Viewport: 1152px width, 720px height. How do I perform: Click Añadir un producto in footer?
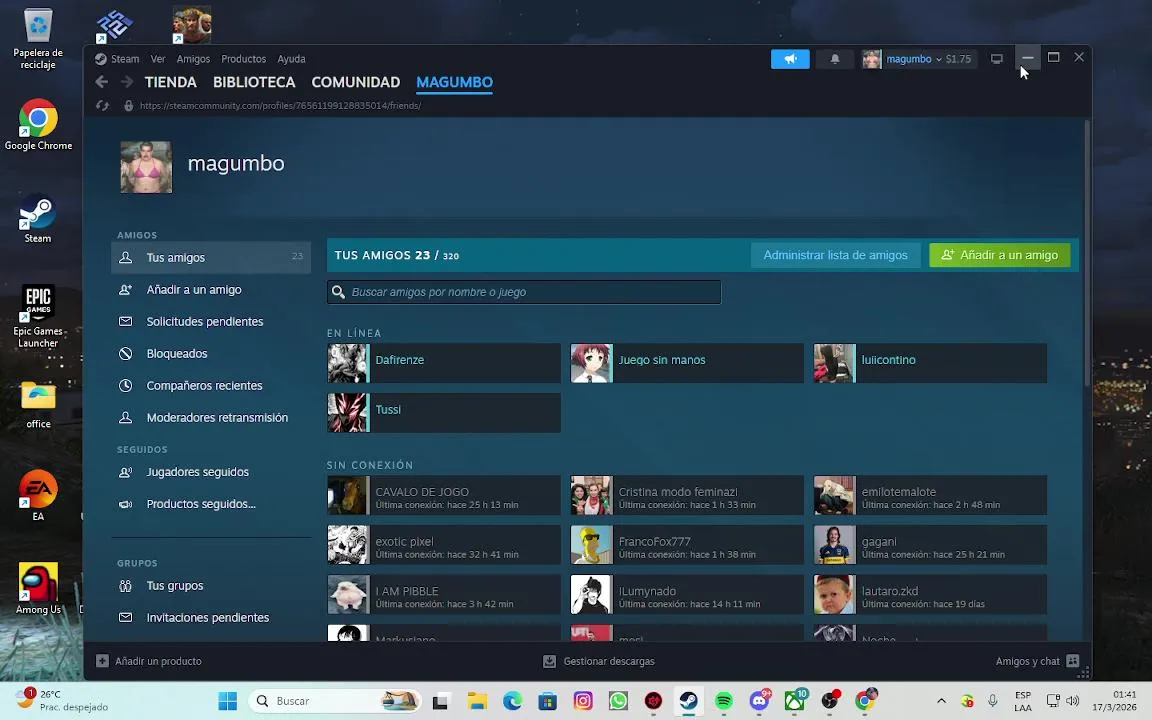(x=149, y=661)
